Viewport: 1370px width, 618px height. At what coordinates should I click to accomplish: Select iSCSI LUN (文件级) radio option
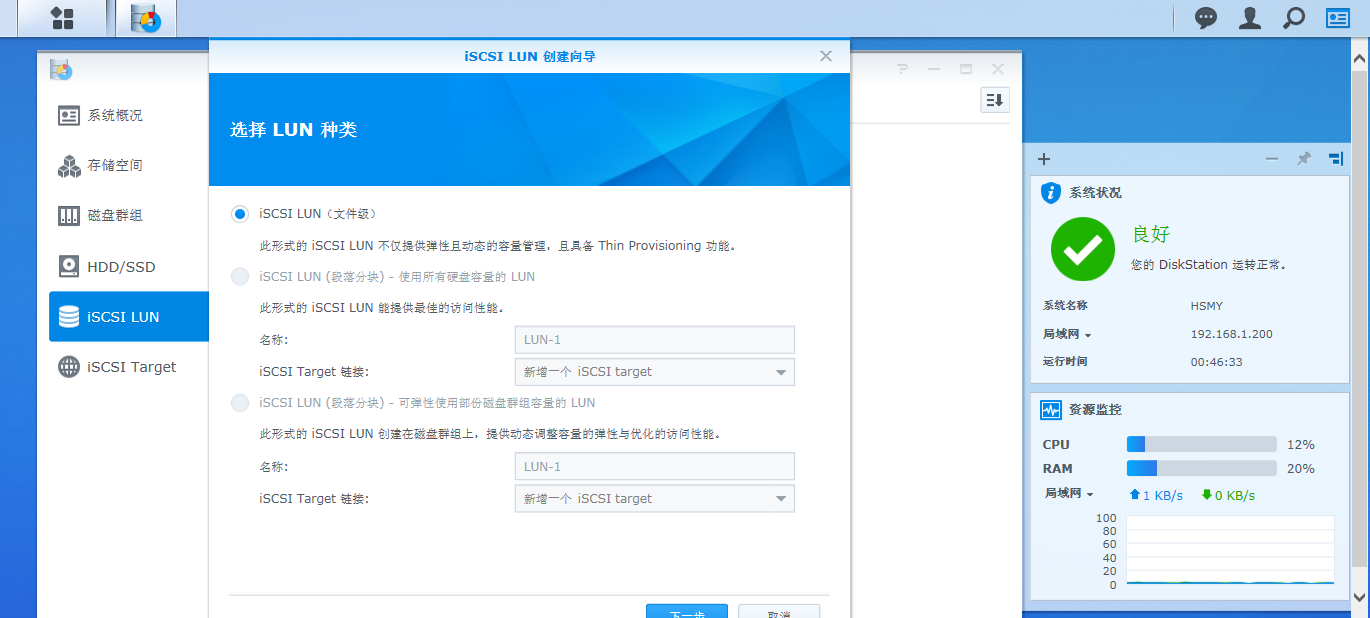point(240,214)
